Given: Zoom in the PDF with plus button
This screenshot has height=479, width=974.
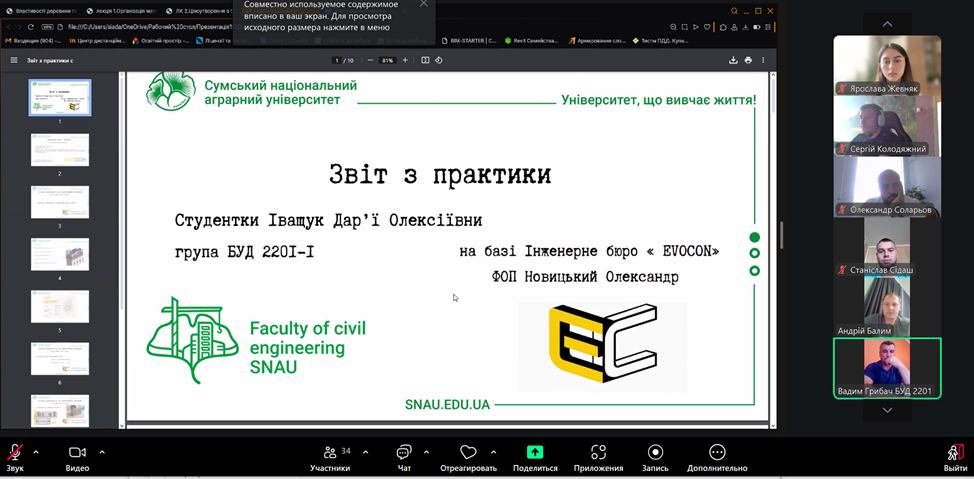Looking at the screenshot, I should [405, 60].
